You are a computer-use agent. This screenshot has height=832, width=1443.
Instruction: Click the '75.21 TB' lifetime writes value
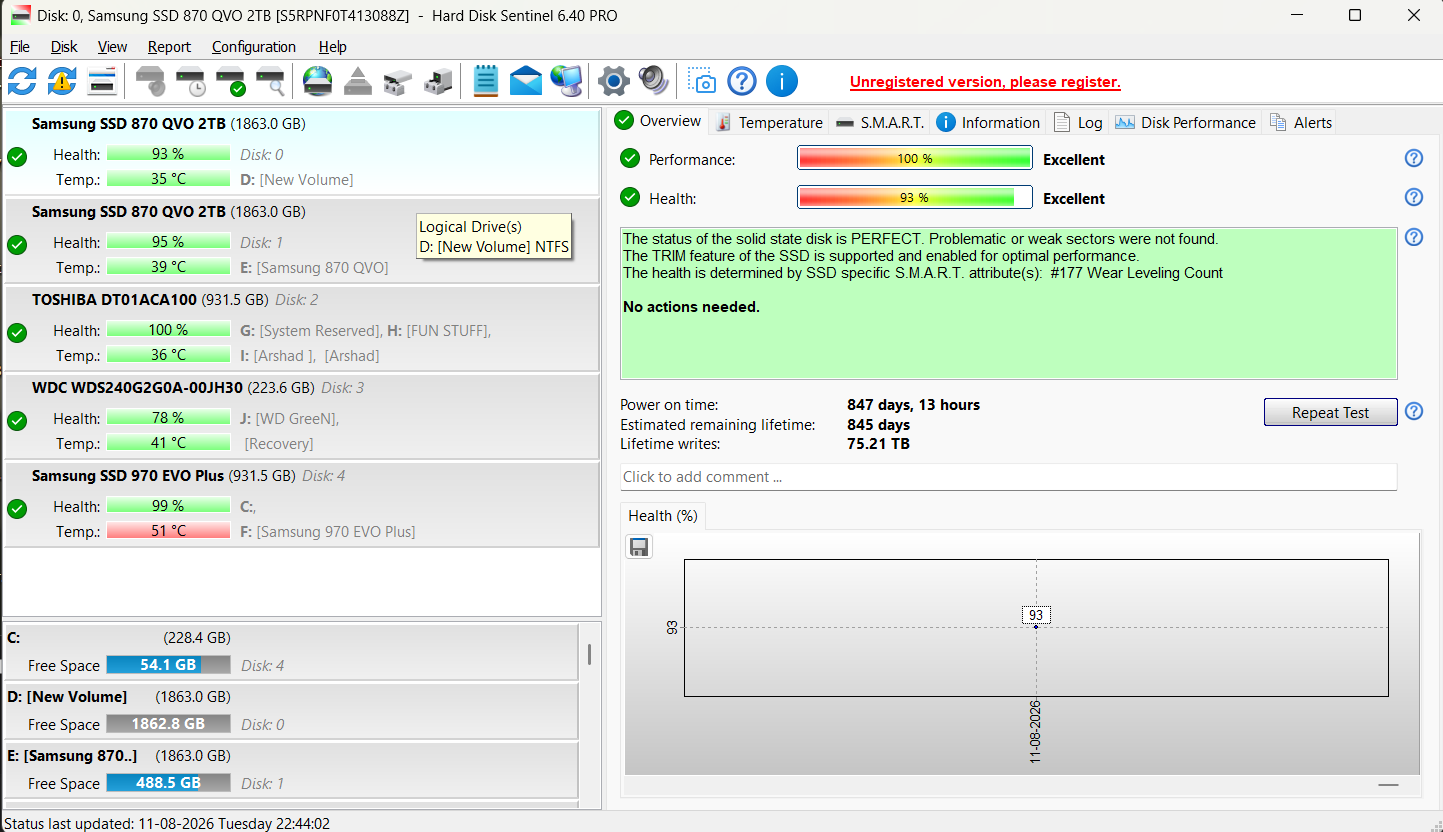(x=878, y=444)
